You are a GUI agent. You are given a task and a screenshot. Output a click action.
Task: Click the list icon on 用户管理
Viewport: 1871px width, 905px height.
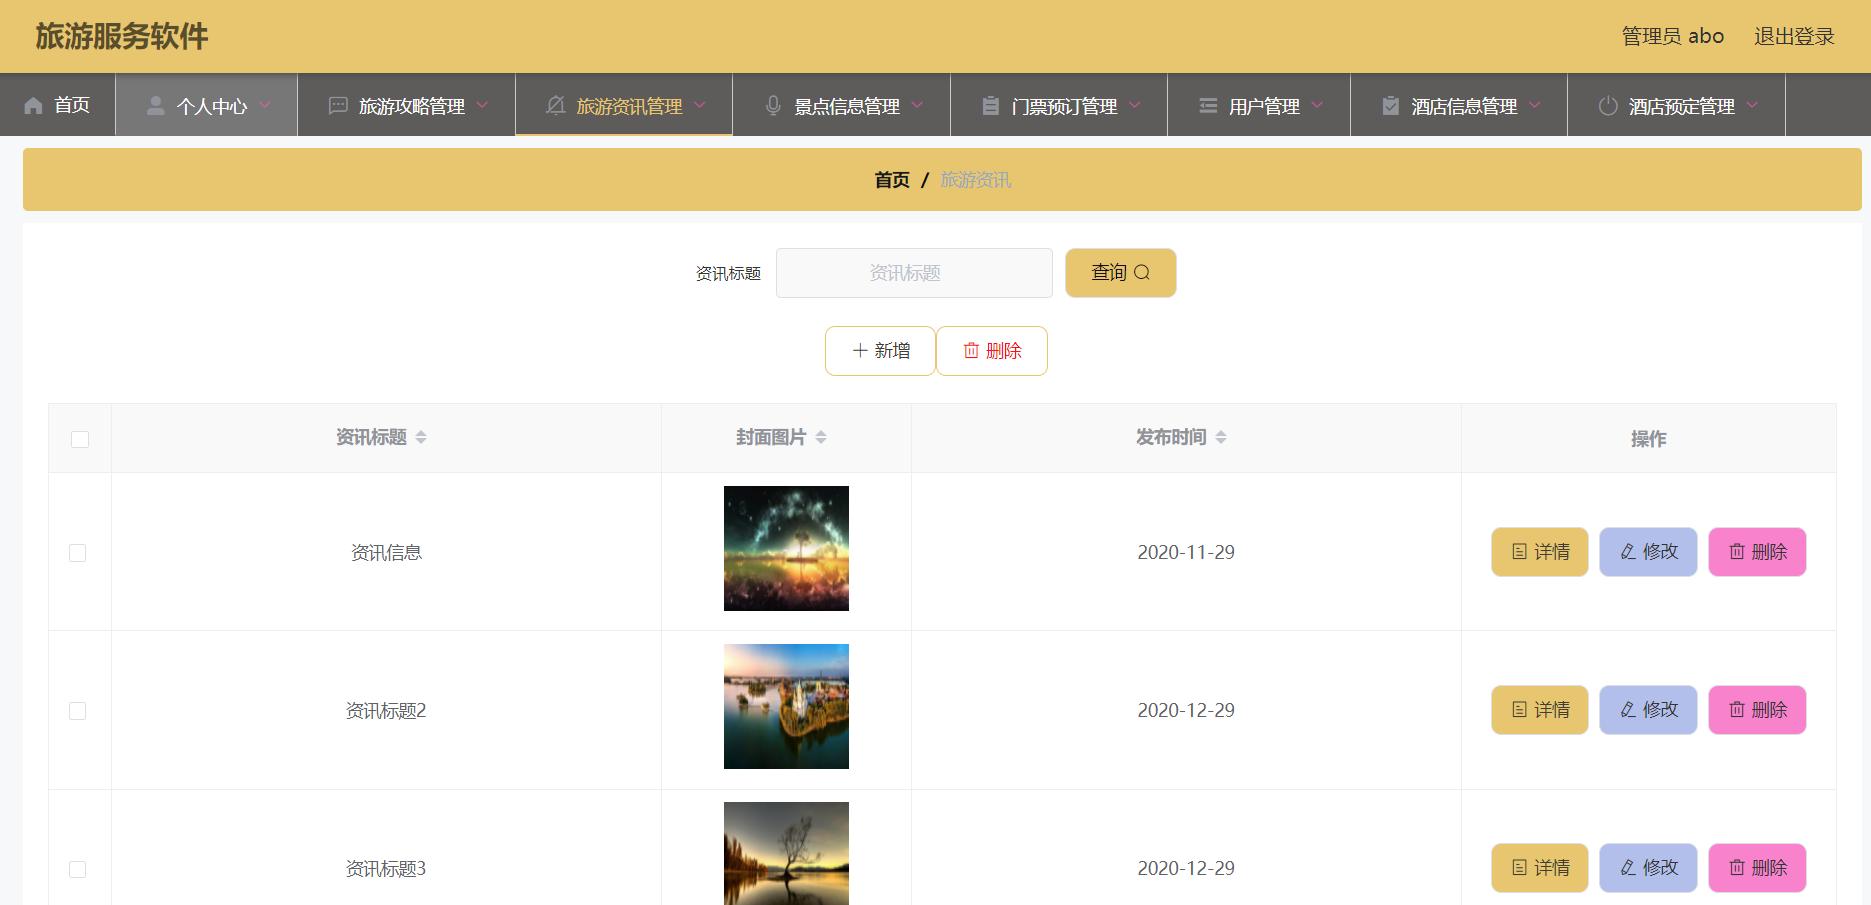click(1204, 104)
